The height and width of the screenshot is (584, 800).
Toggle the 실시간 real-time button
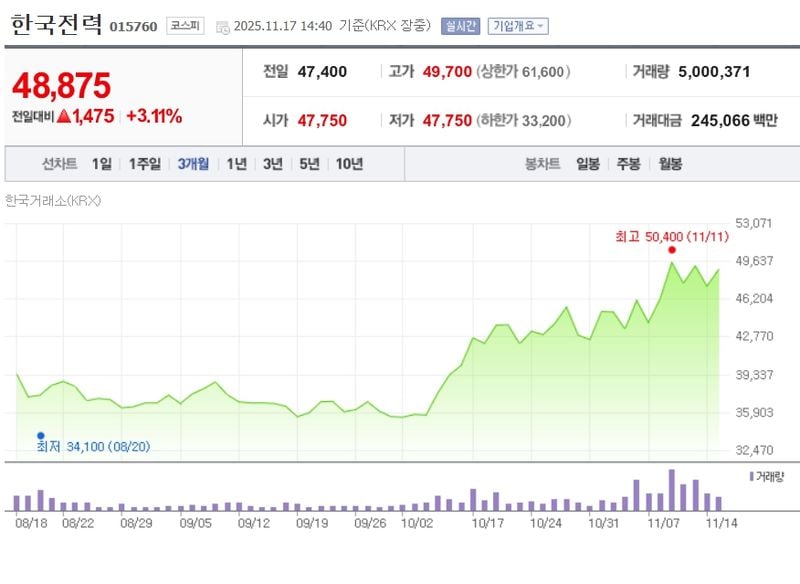[x=460, y=26]
